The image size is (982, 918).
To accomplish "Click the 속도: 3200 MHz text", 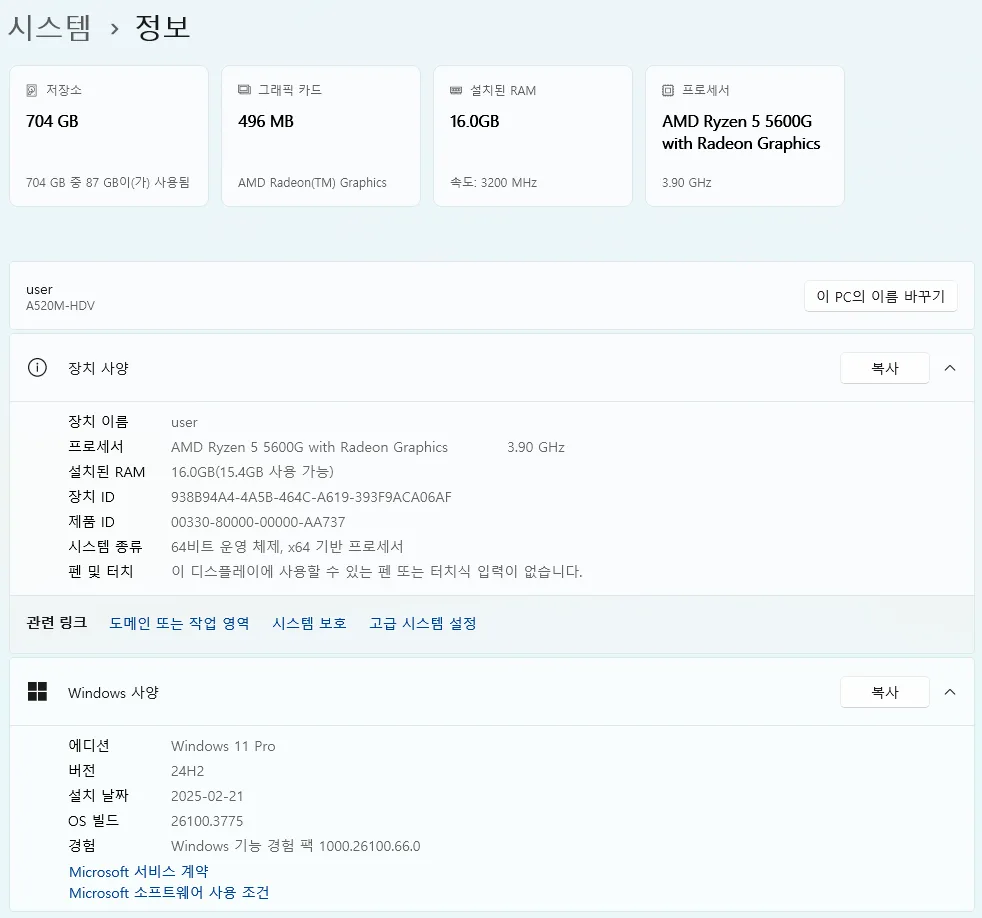I will tap(494, 182).
